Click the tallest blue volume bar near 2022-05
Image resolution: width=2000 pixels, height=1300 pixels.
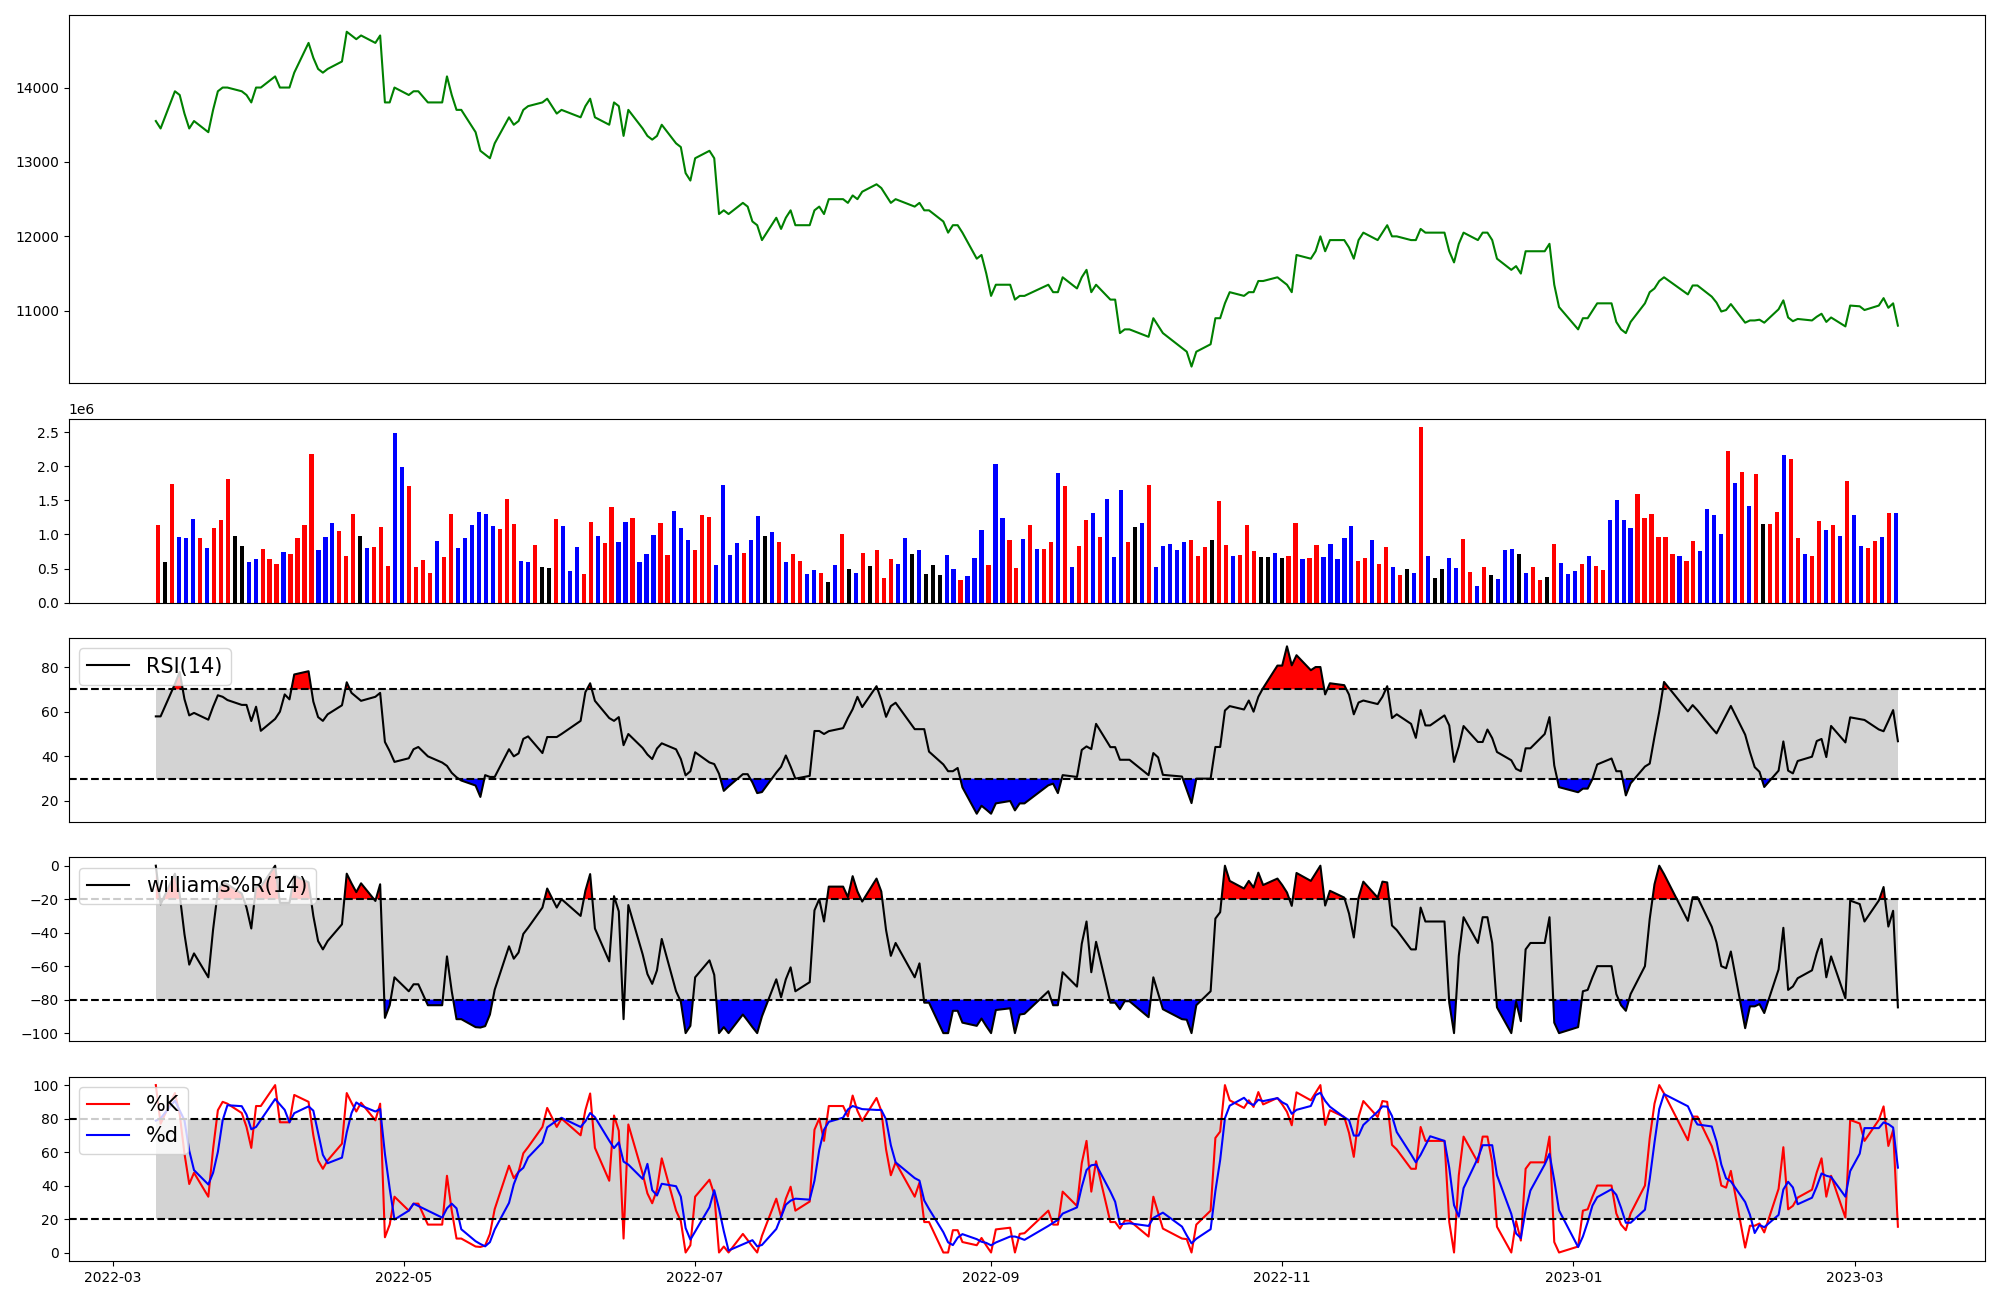(x=395, y=518)
